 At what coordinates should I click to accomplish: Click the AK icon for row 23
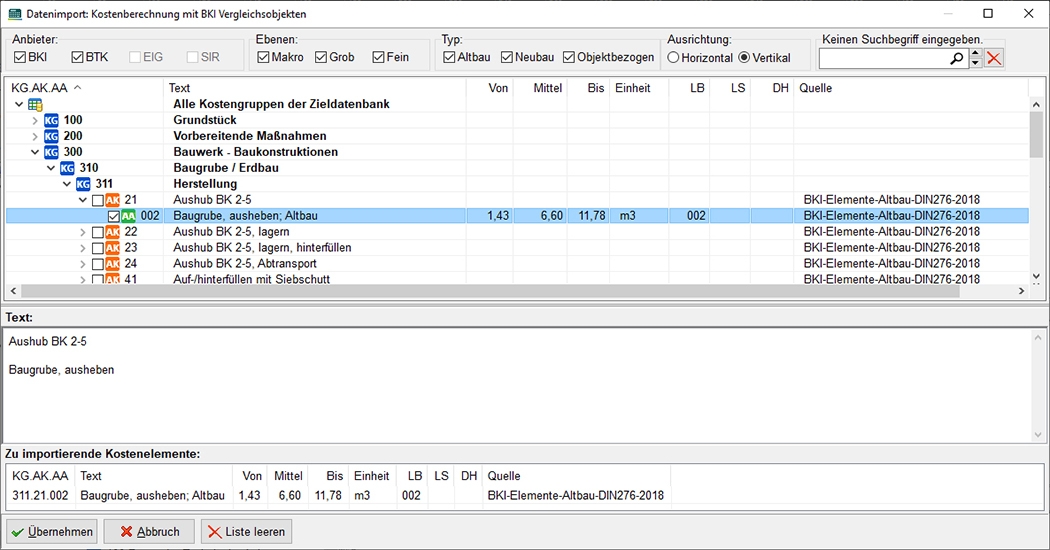click(x=112, y=248)
